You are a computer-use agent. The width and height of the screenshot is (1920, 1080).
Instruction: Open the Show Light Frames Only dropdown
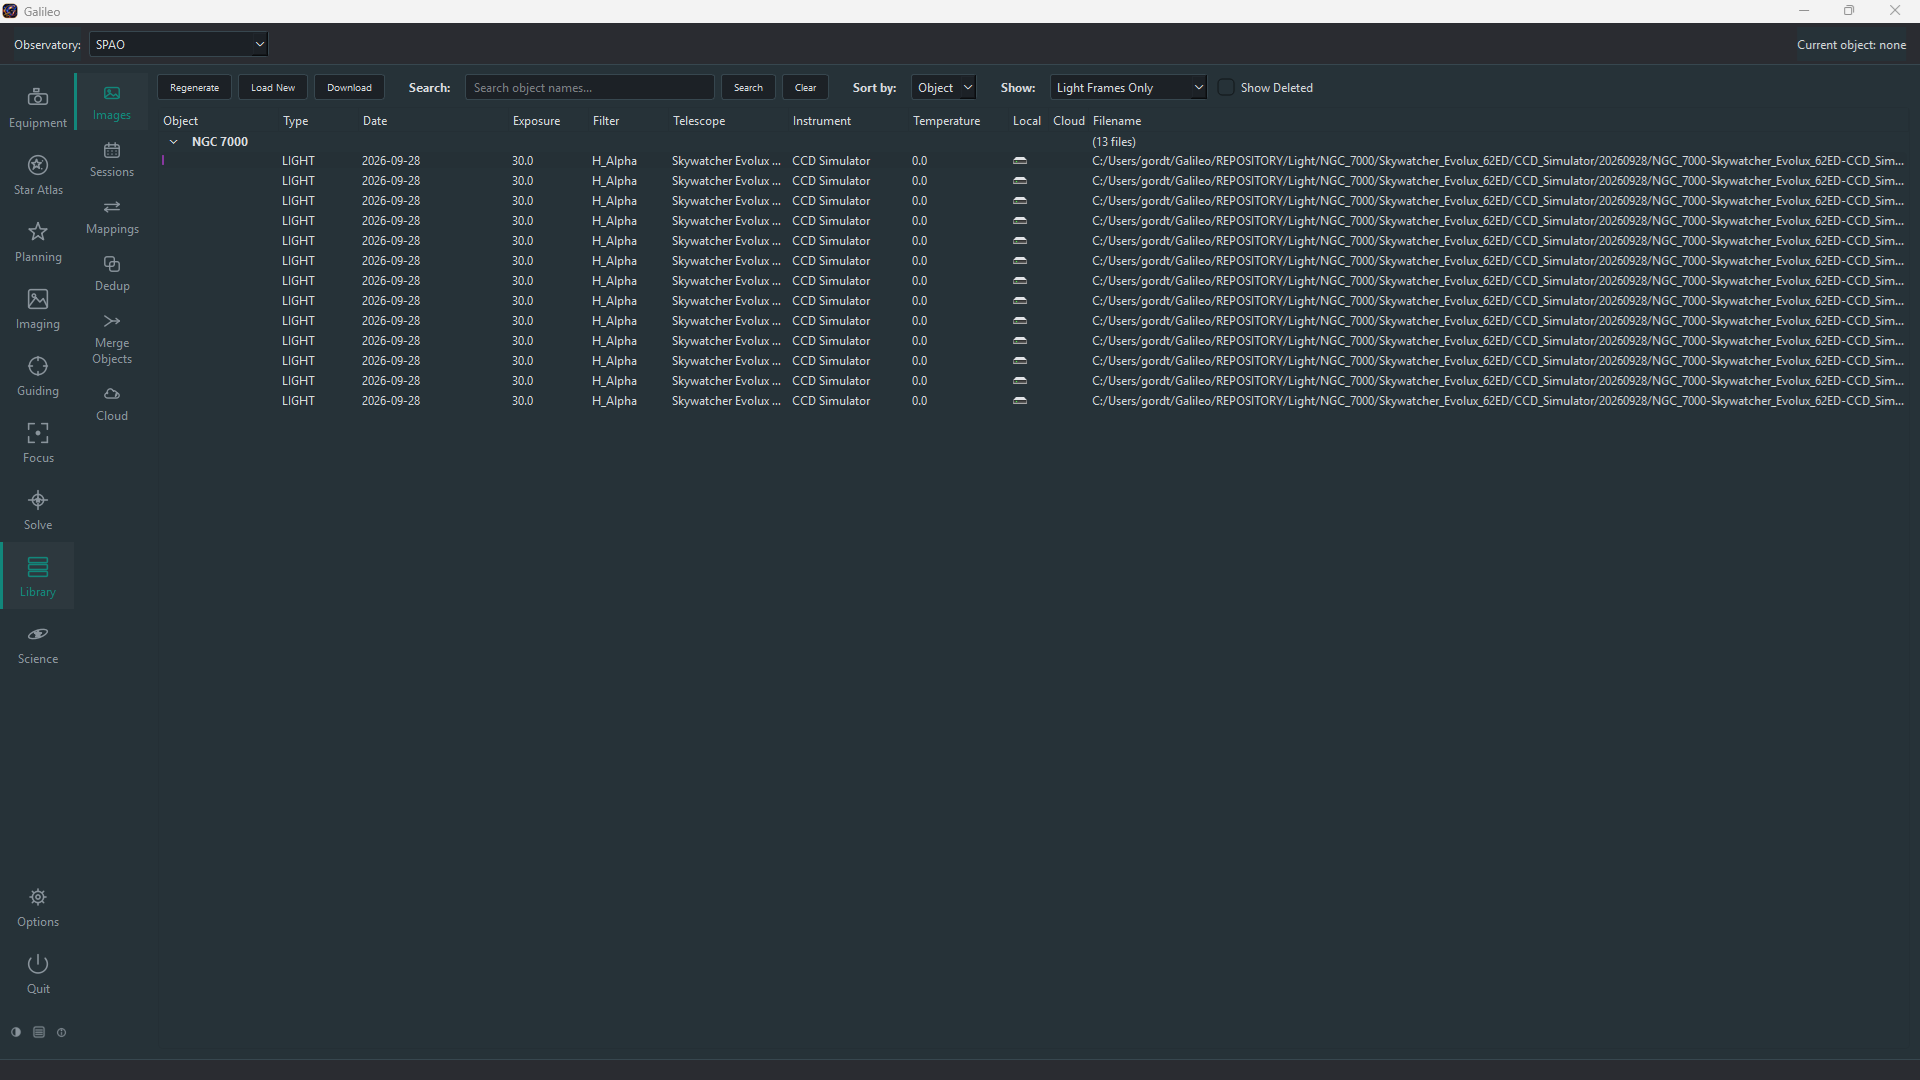[x=1128, y=88]
